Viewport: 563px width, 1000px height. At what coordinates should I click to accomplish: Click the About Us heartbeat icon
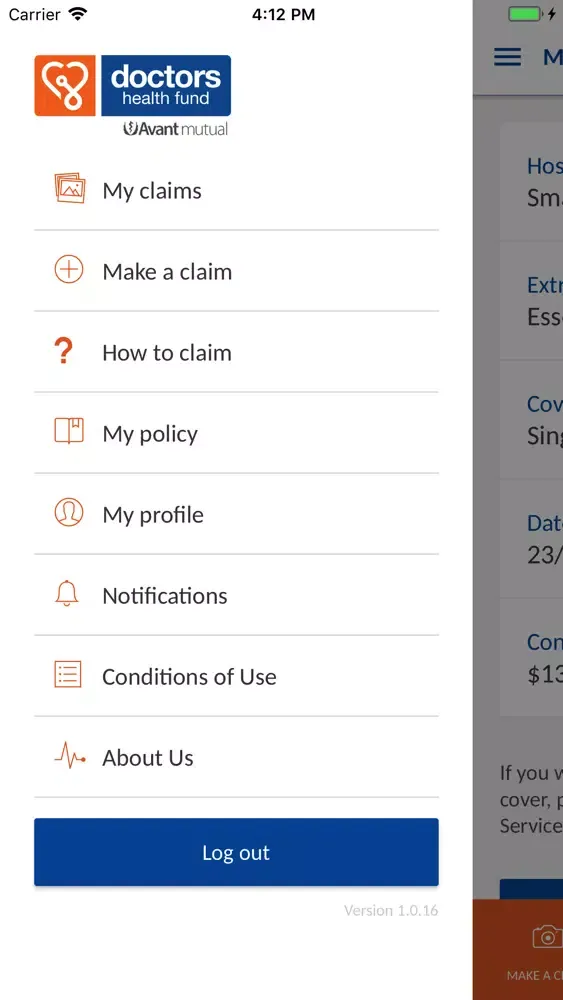pyautogui.click(x=69, y=757)
